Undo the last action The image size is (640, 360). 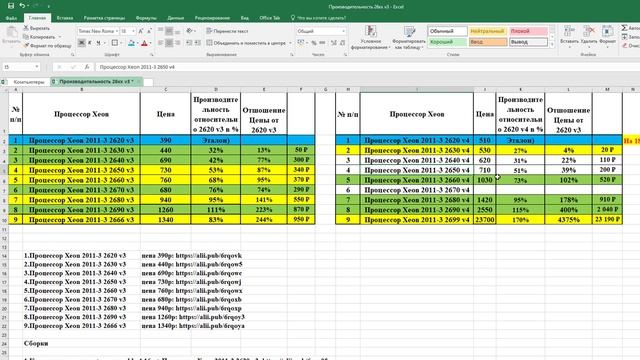[x=22, y=6]
